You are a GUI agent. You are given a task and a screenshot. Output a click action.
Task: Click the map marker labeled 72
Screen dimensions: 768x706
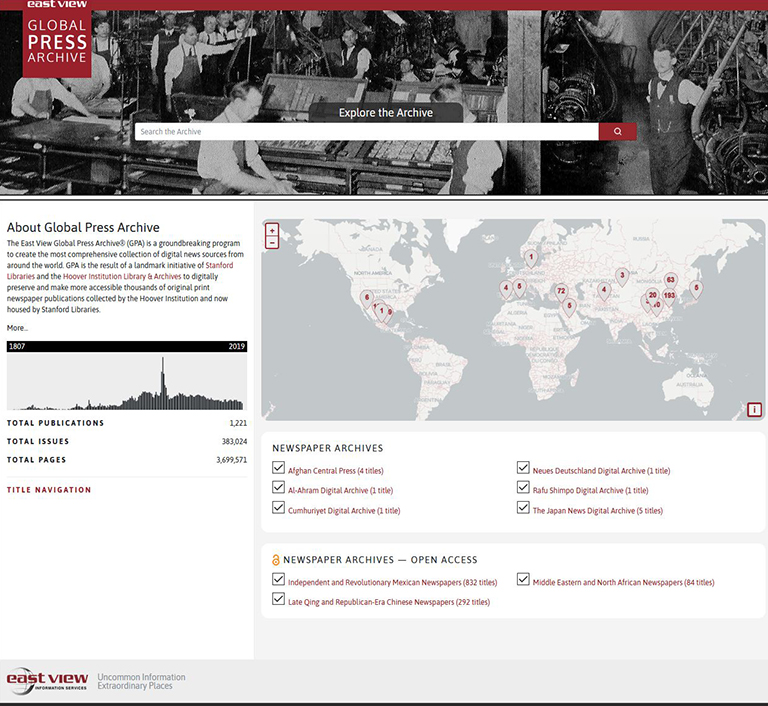[x=561, y=292]
